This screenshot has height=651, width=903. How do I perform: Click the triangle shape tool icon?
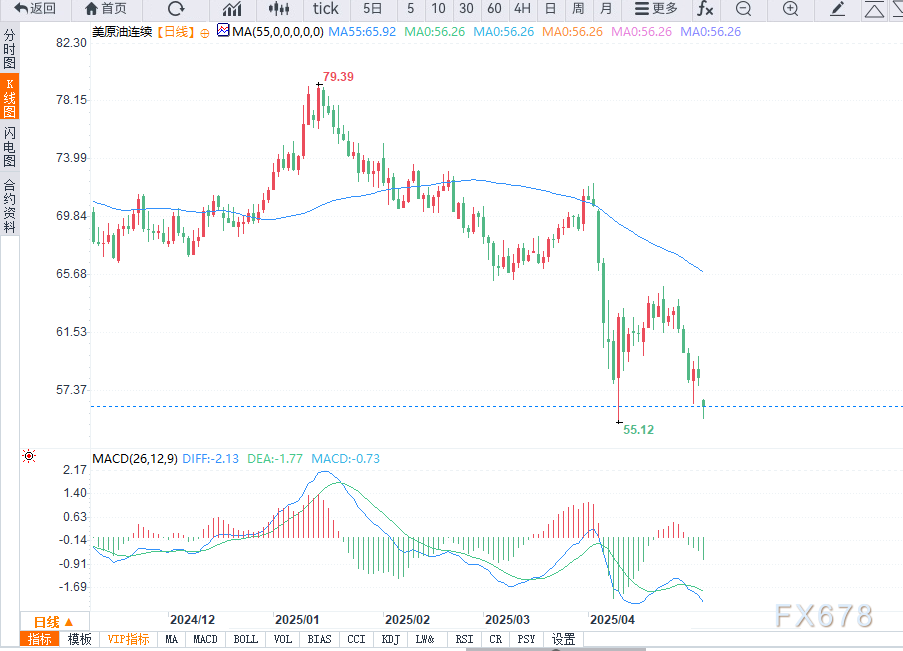tap(874, 10)
